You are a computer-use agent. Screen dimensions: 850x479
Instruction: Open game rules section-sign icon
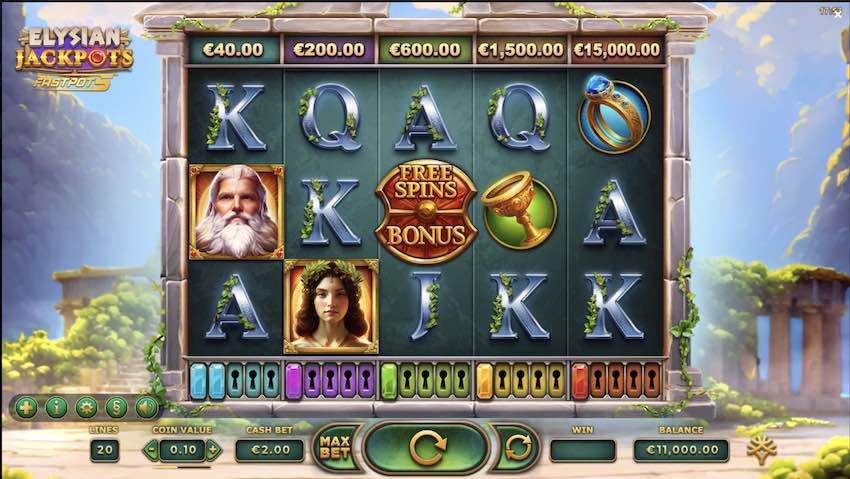click(116, 407)
